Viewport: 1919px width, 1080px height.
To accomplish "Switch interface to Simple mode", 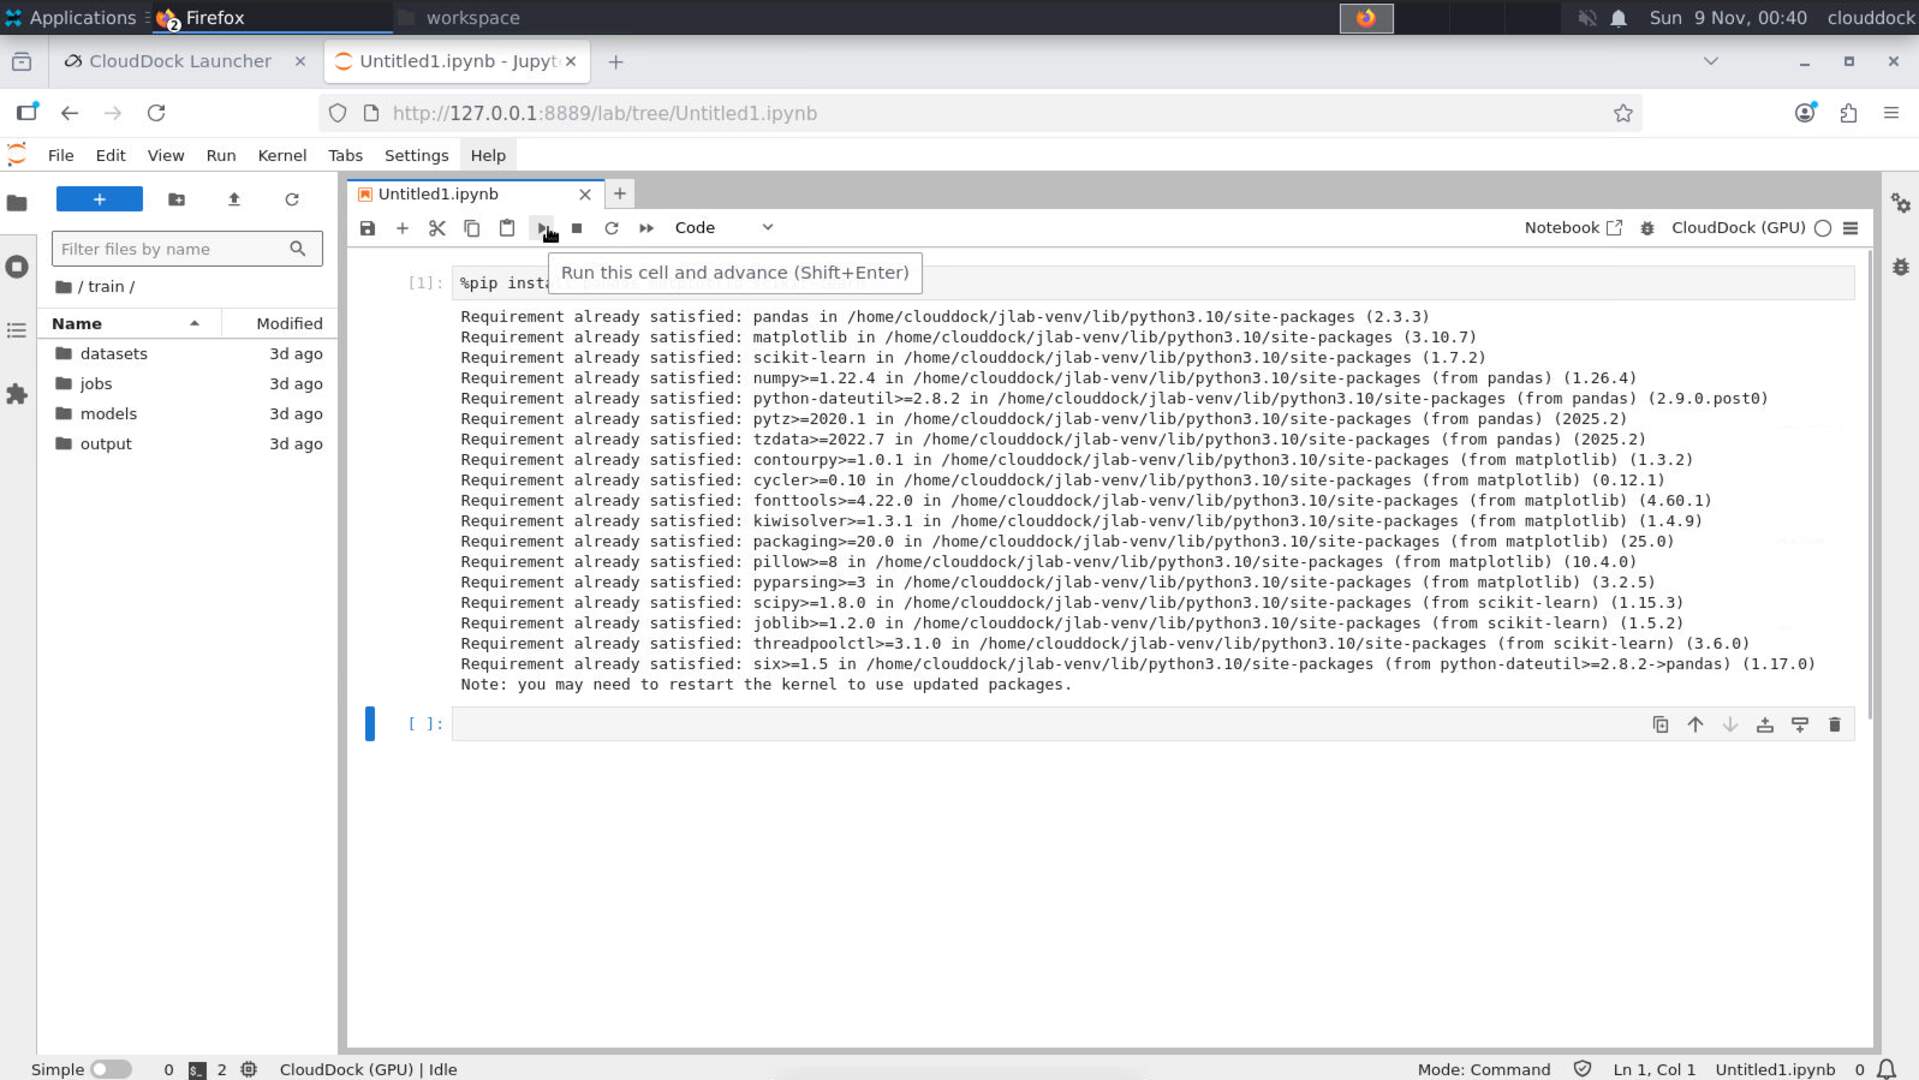I will tap(110, 1068).
